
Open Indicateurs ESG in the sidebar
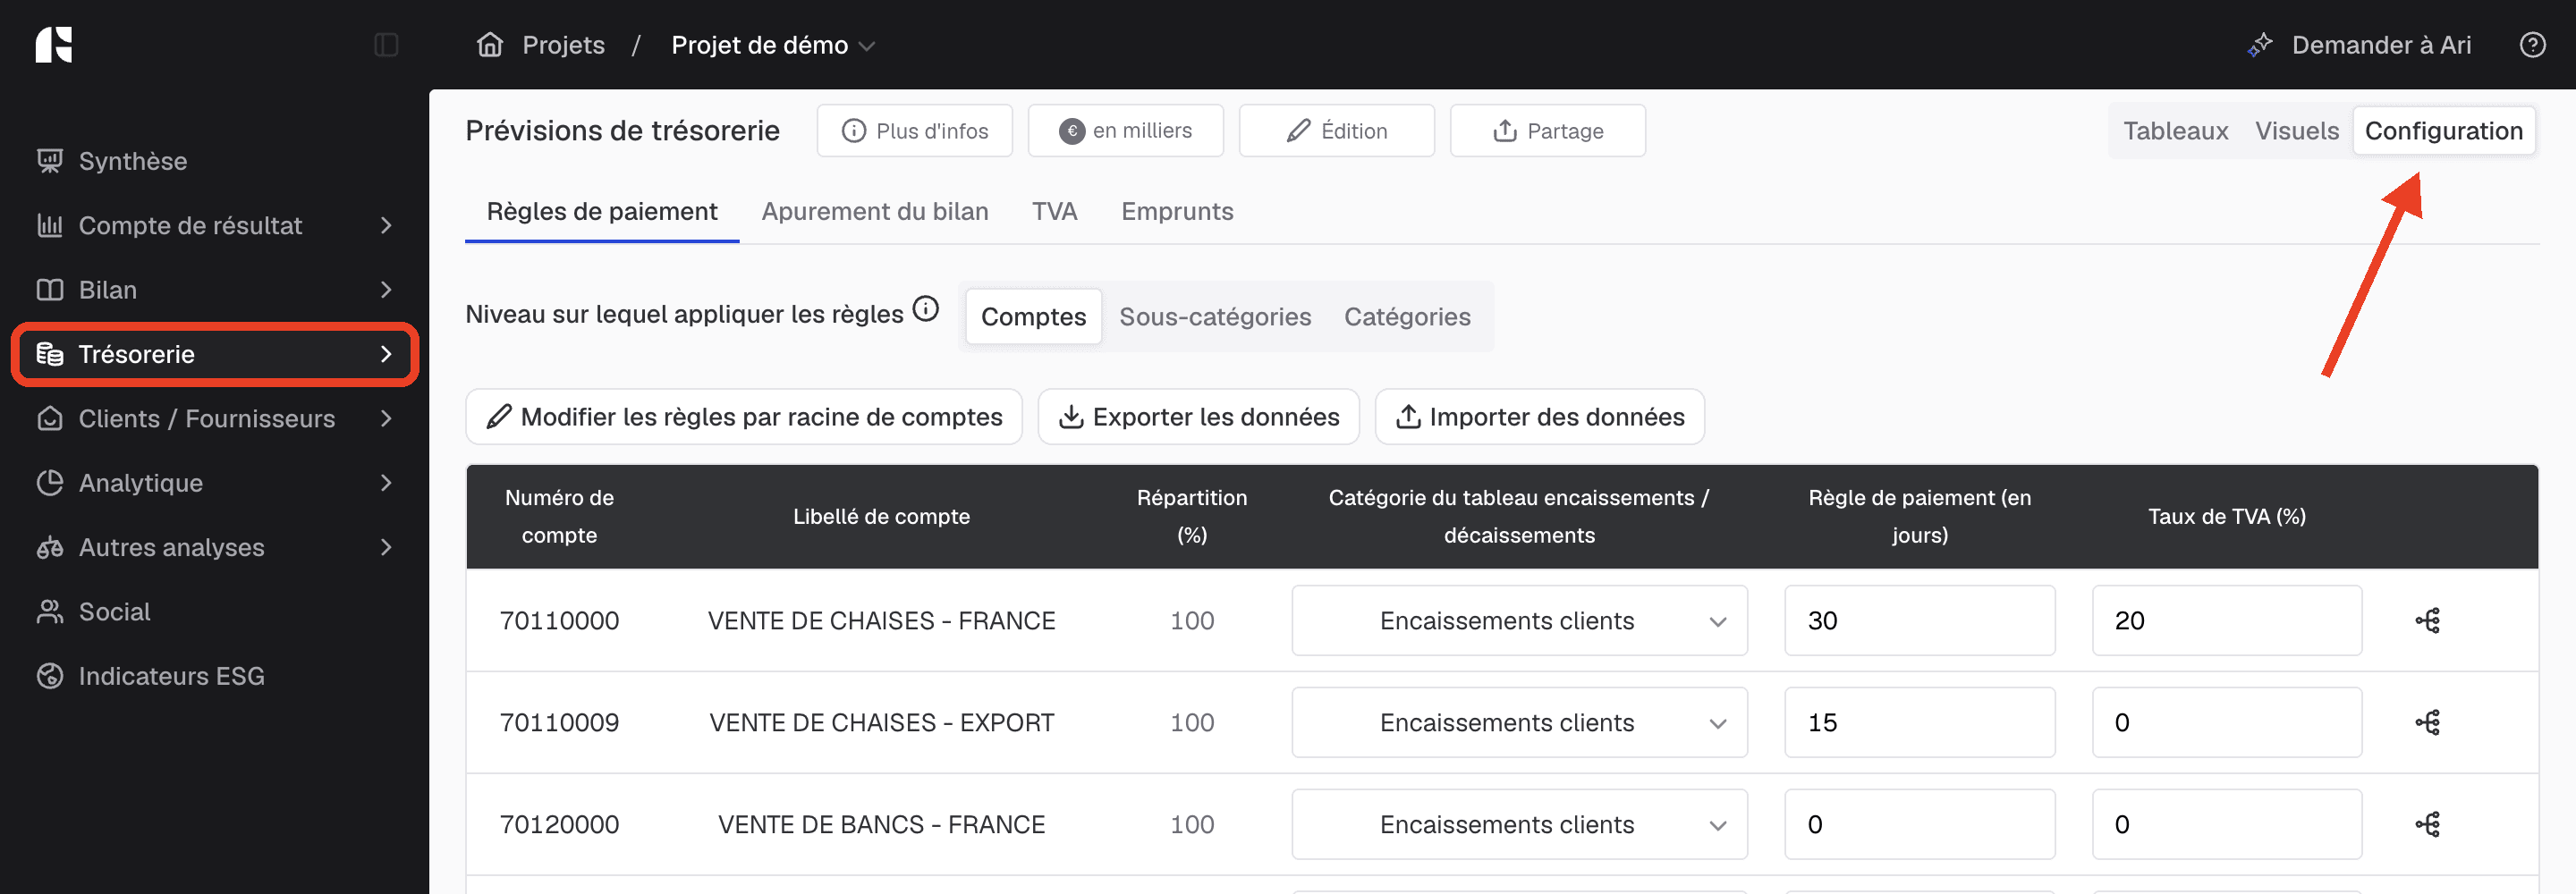[214, 676]
